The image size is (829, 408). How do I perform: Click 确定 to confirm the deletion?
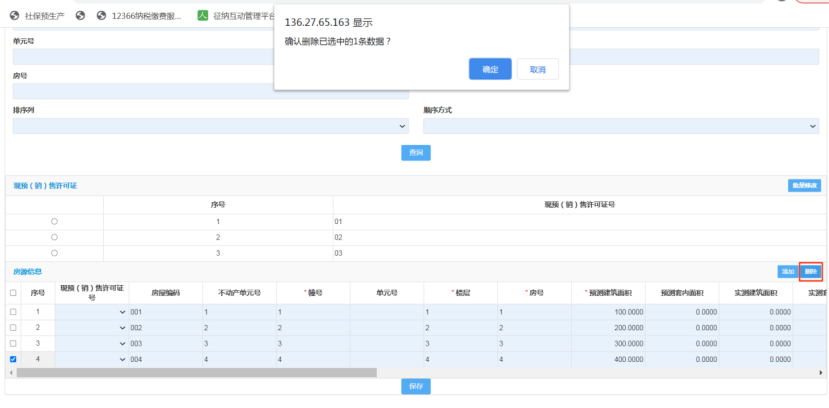pos(490,69)
